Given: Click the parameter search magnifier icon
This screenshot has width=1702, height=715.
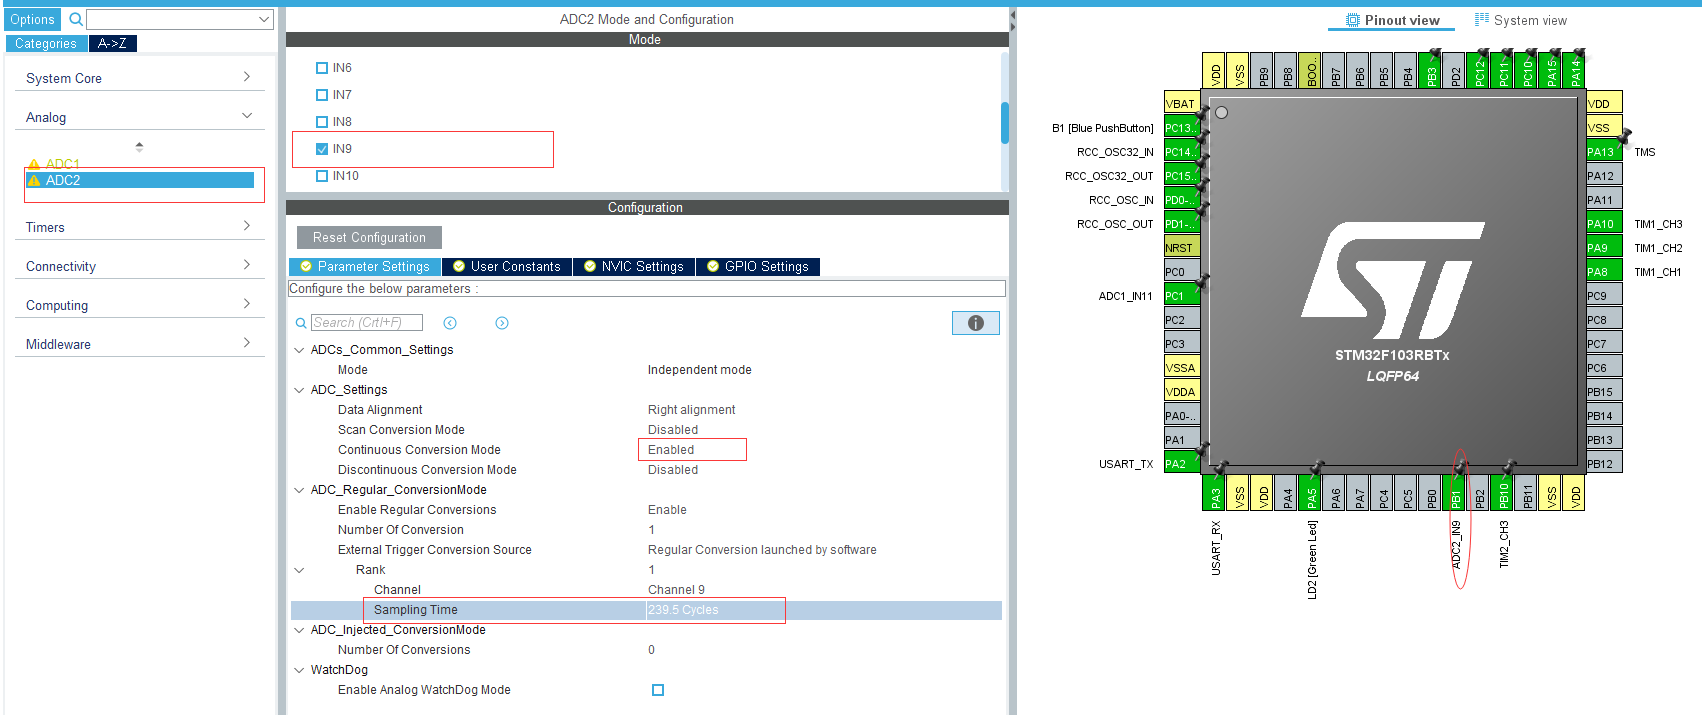Looking at the screenshot, I should coord(301,323).
